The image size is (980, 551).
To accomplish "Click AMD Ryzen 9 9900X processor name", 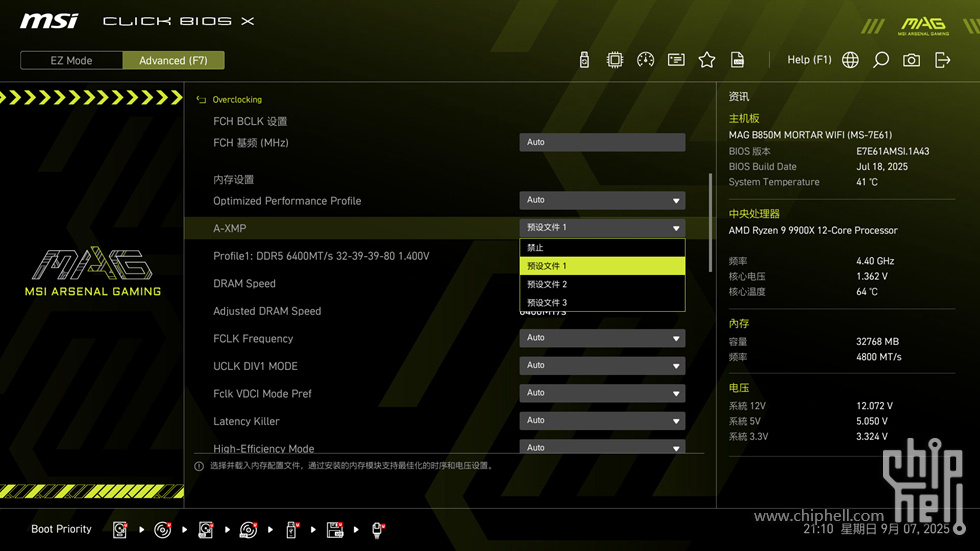I will click(x=813, y=231).
